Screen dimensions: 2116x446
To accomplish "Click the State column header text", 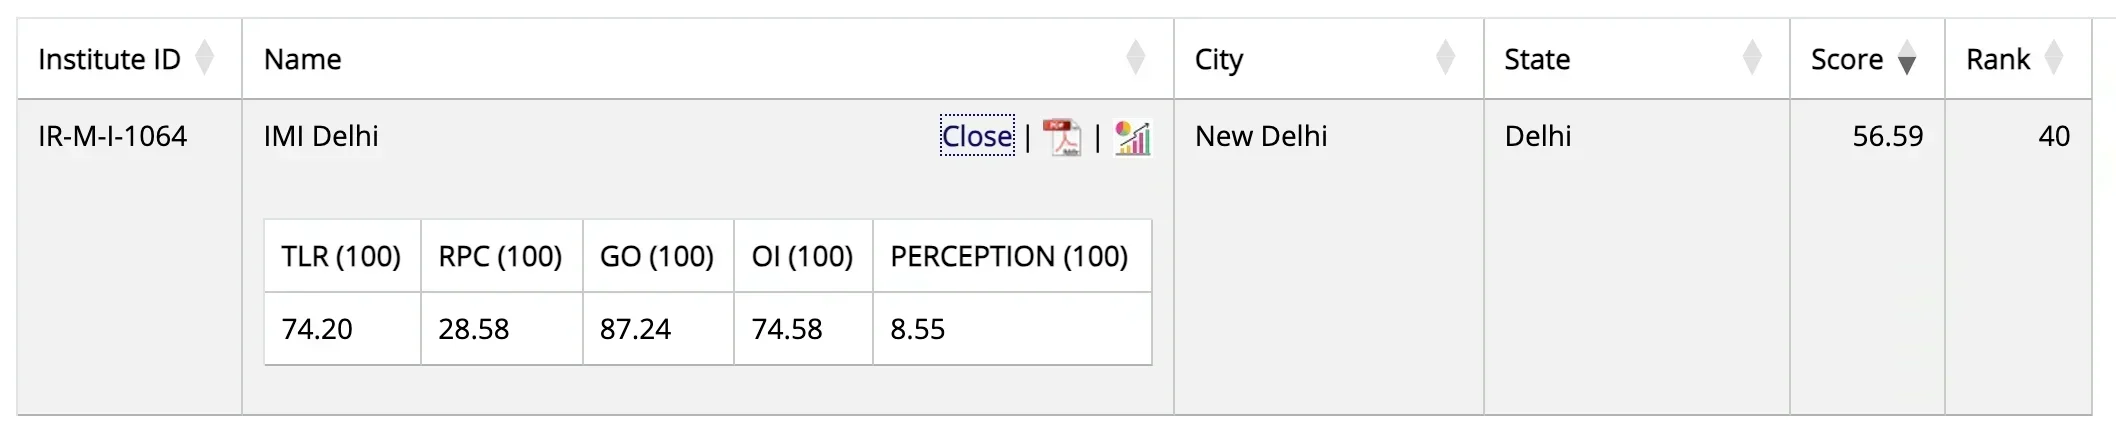I will [1536, 60].
